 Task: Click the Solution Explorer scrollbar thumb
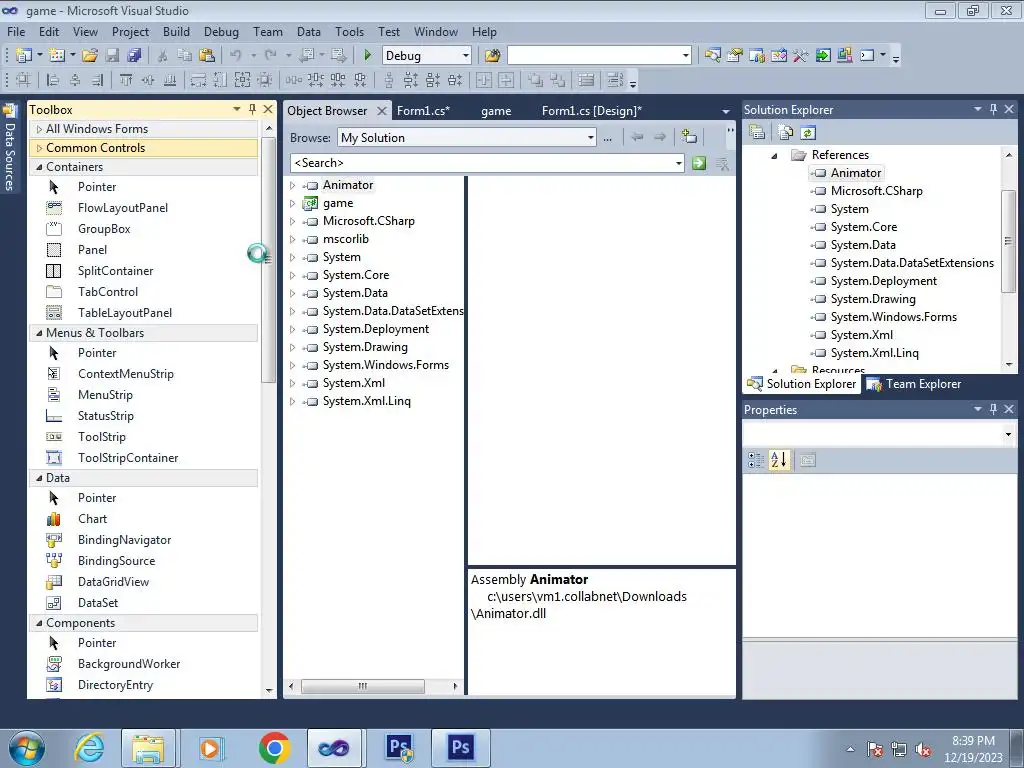coord(1009,242)
